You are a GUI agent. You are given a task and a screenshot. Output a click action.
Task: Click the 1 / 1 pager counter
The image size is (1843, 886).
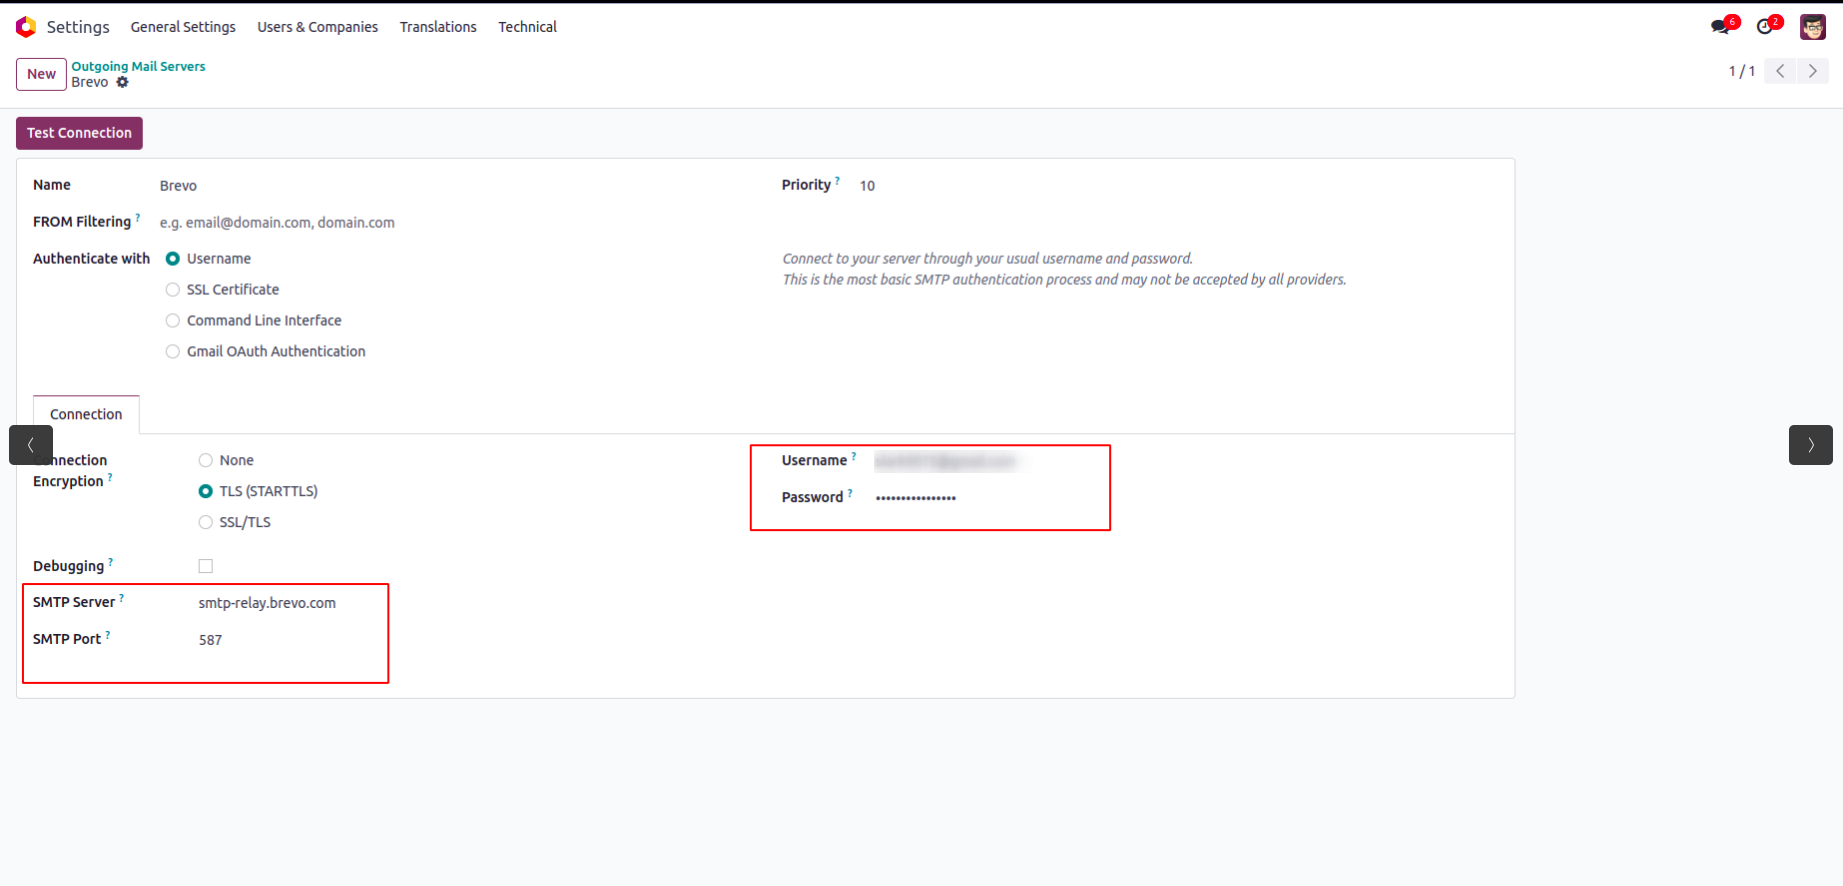(x=1742, y=71)
